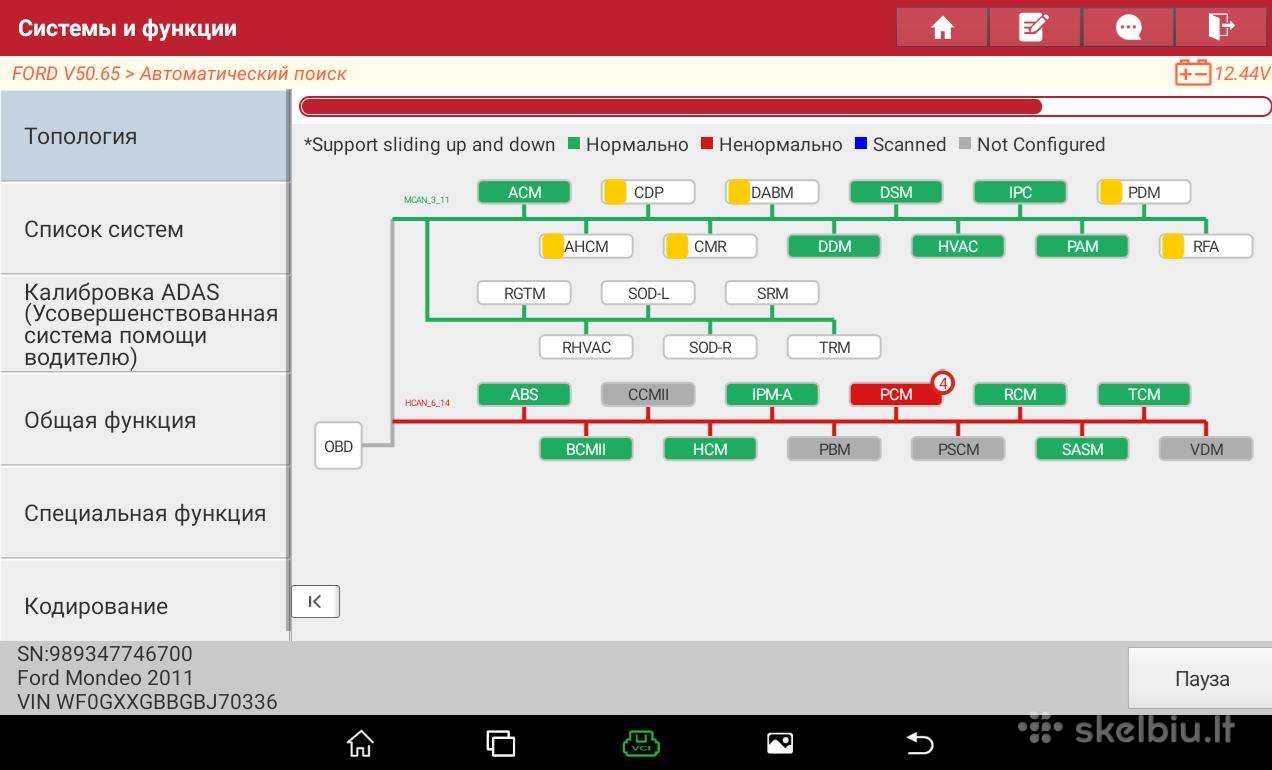The width and height of the screenshot is (1272, 770).
Task: Collapse the sidebar with arrow button
Action: [315, 601]
